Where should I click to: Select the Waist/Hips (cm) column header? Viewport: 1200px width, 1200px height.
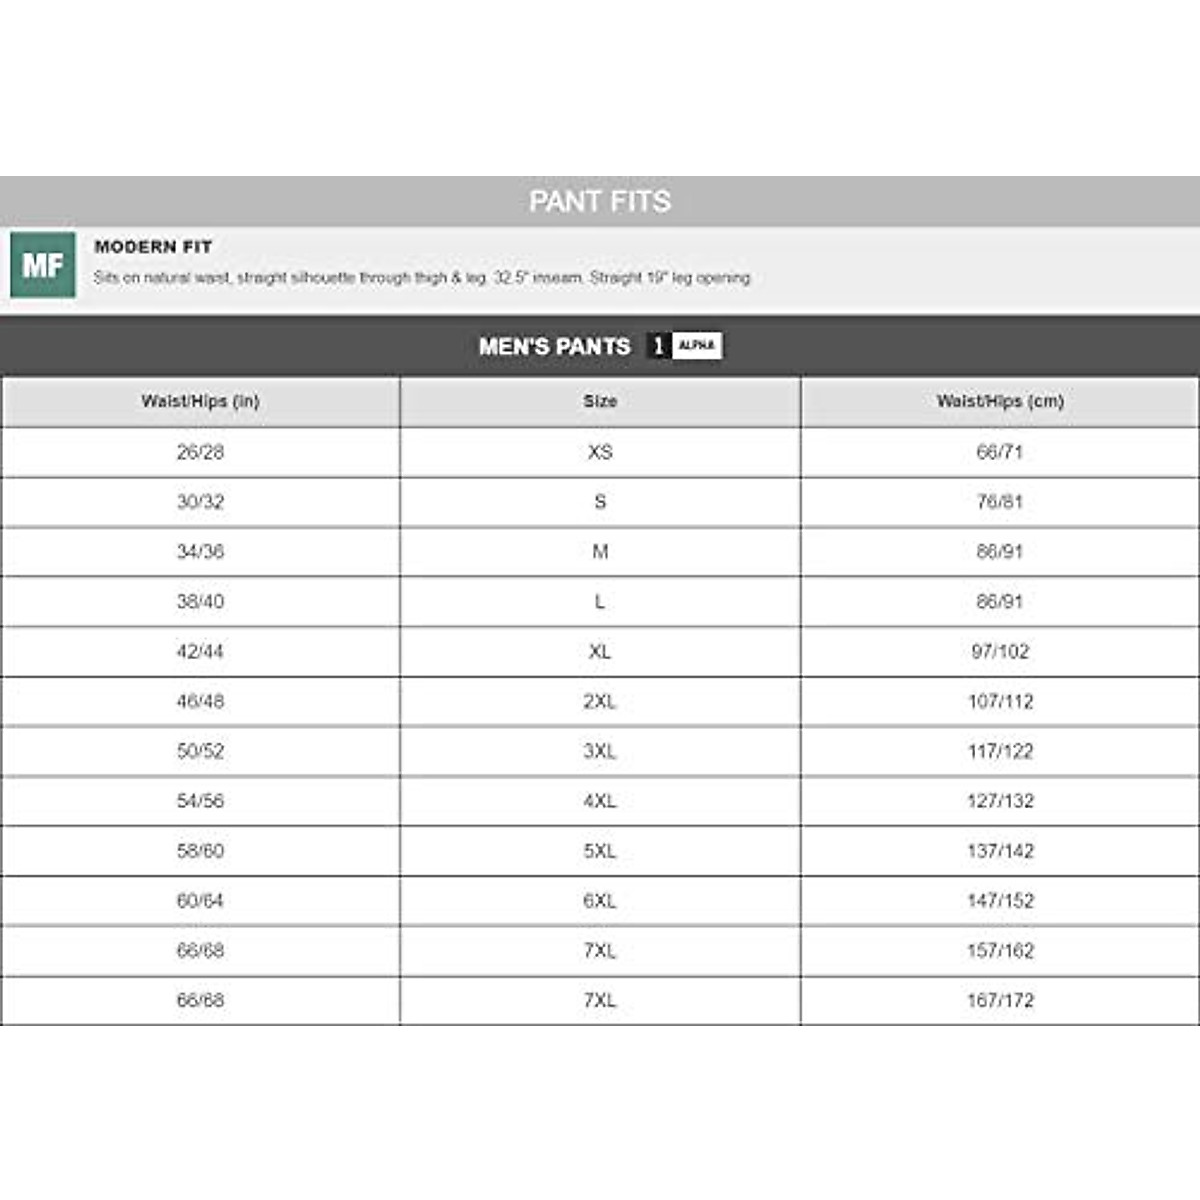click(x=1000, y=401)
